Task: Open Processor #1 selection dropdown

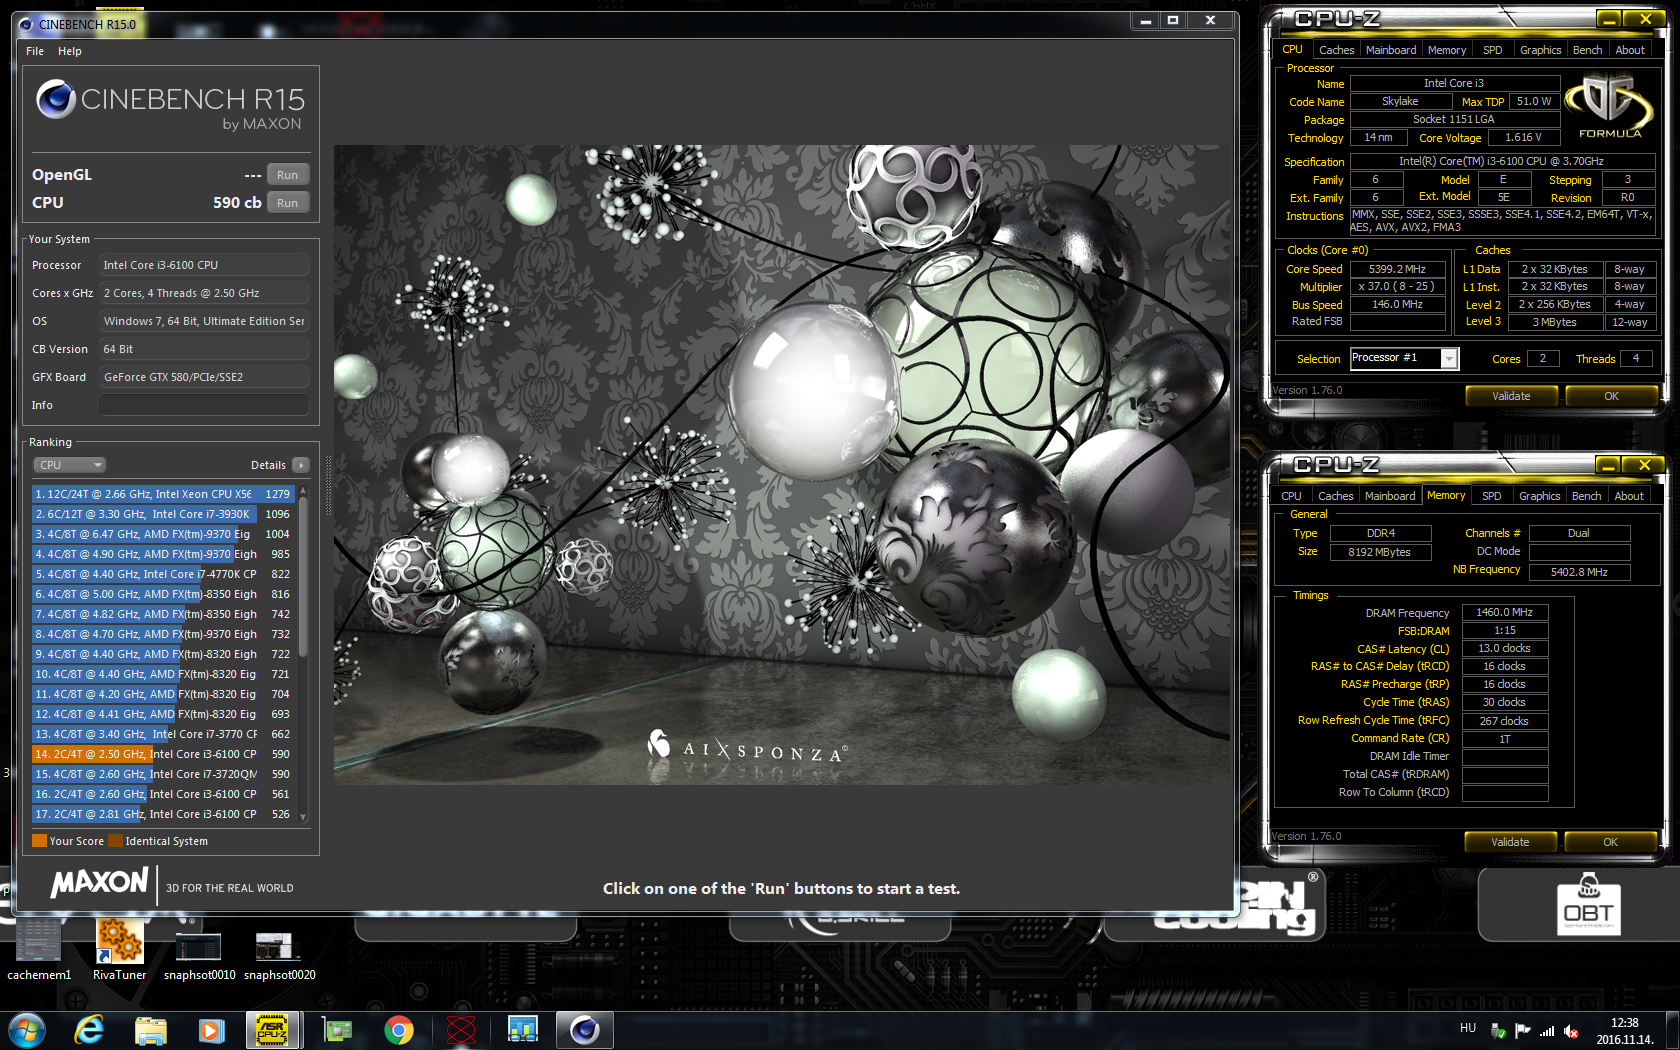Action: pyautogui.click(x=1404, y=358)
